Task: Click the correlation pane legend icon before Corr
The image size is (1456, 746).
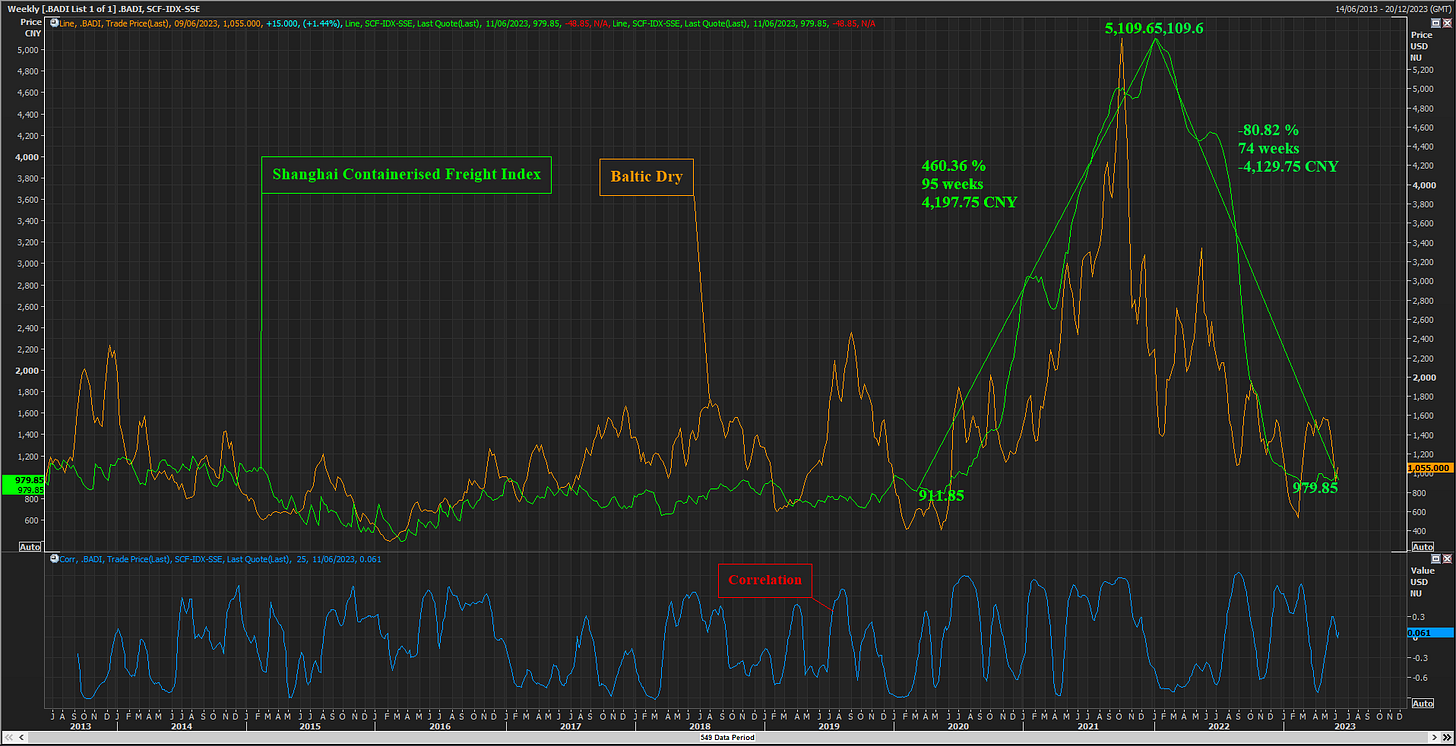Action: point(54,559)
